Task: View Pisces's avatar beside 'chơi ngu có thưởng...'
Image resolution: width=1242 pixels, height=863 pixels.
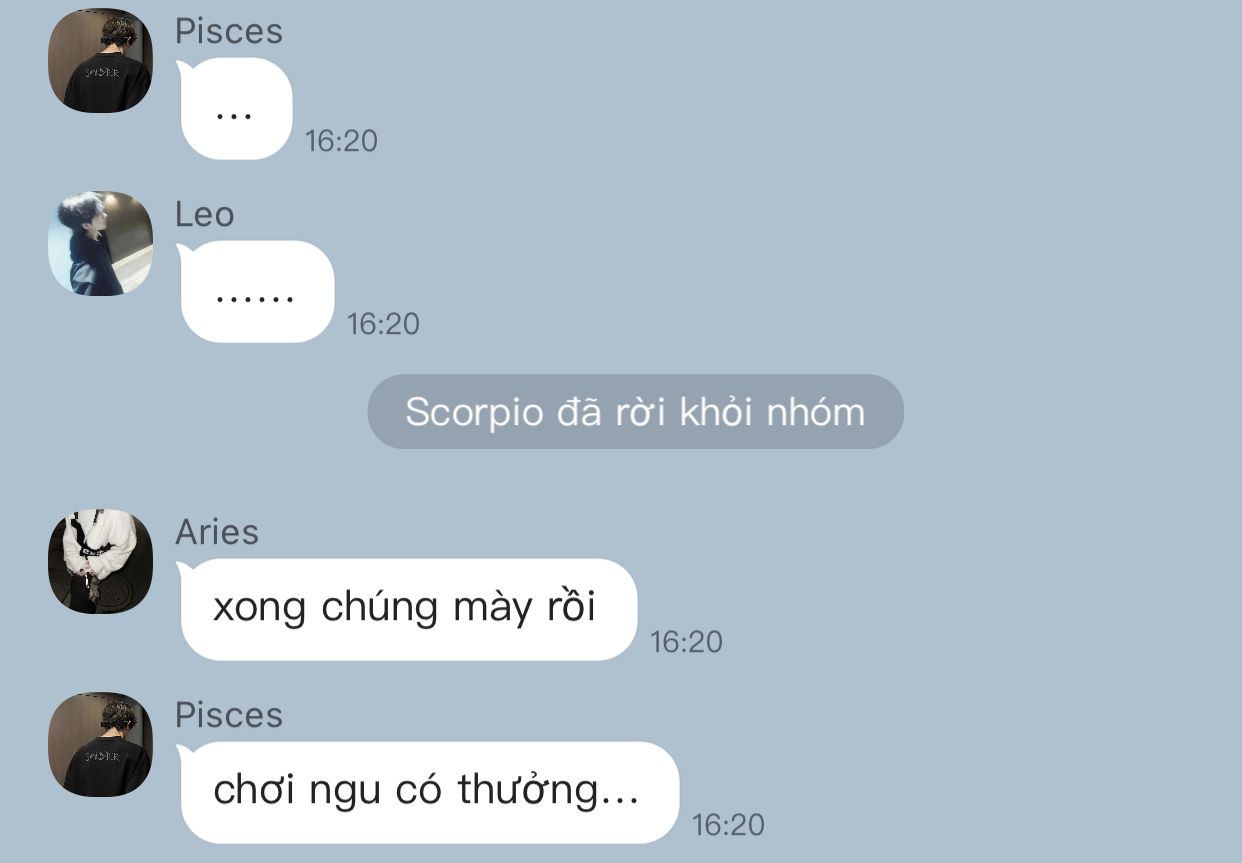Action: 100,744
